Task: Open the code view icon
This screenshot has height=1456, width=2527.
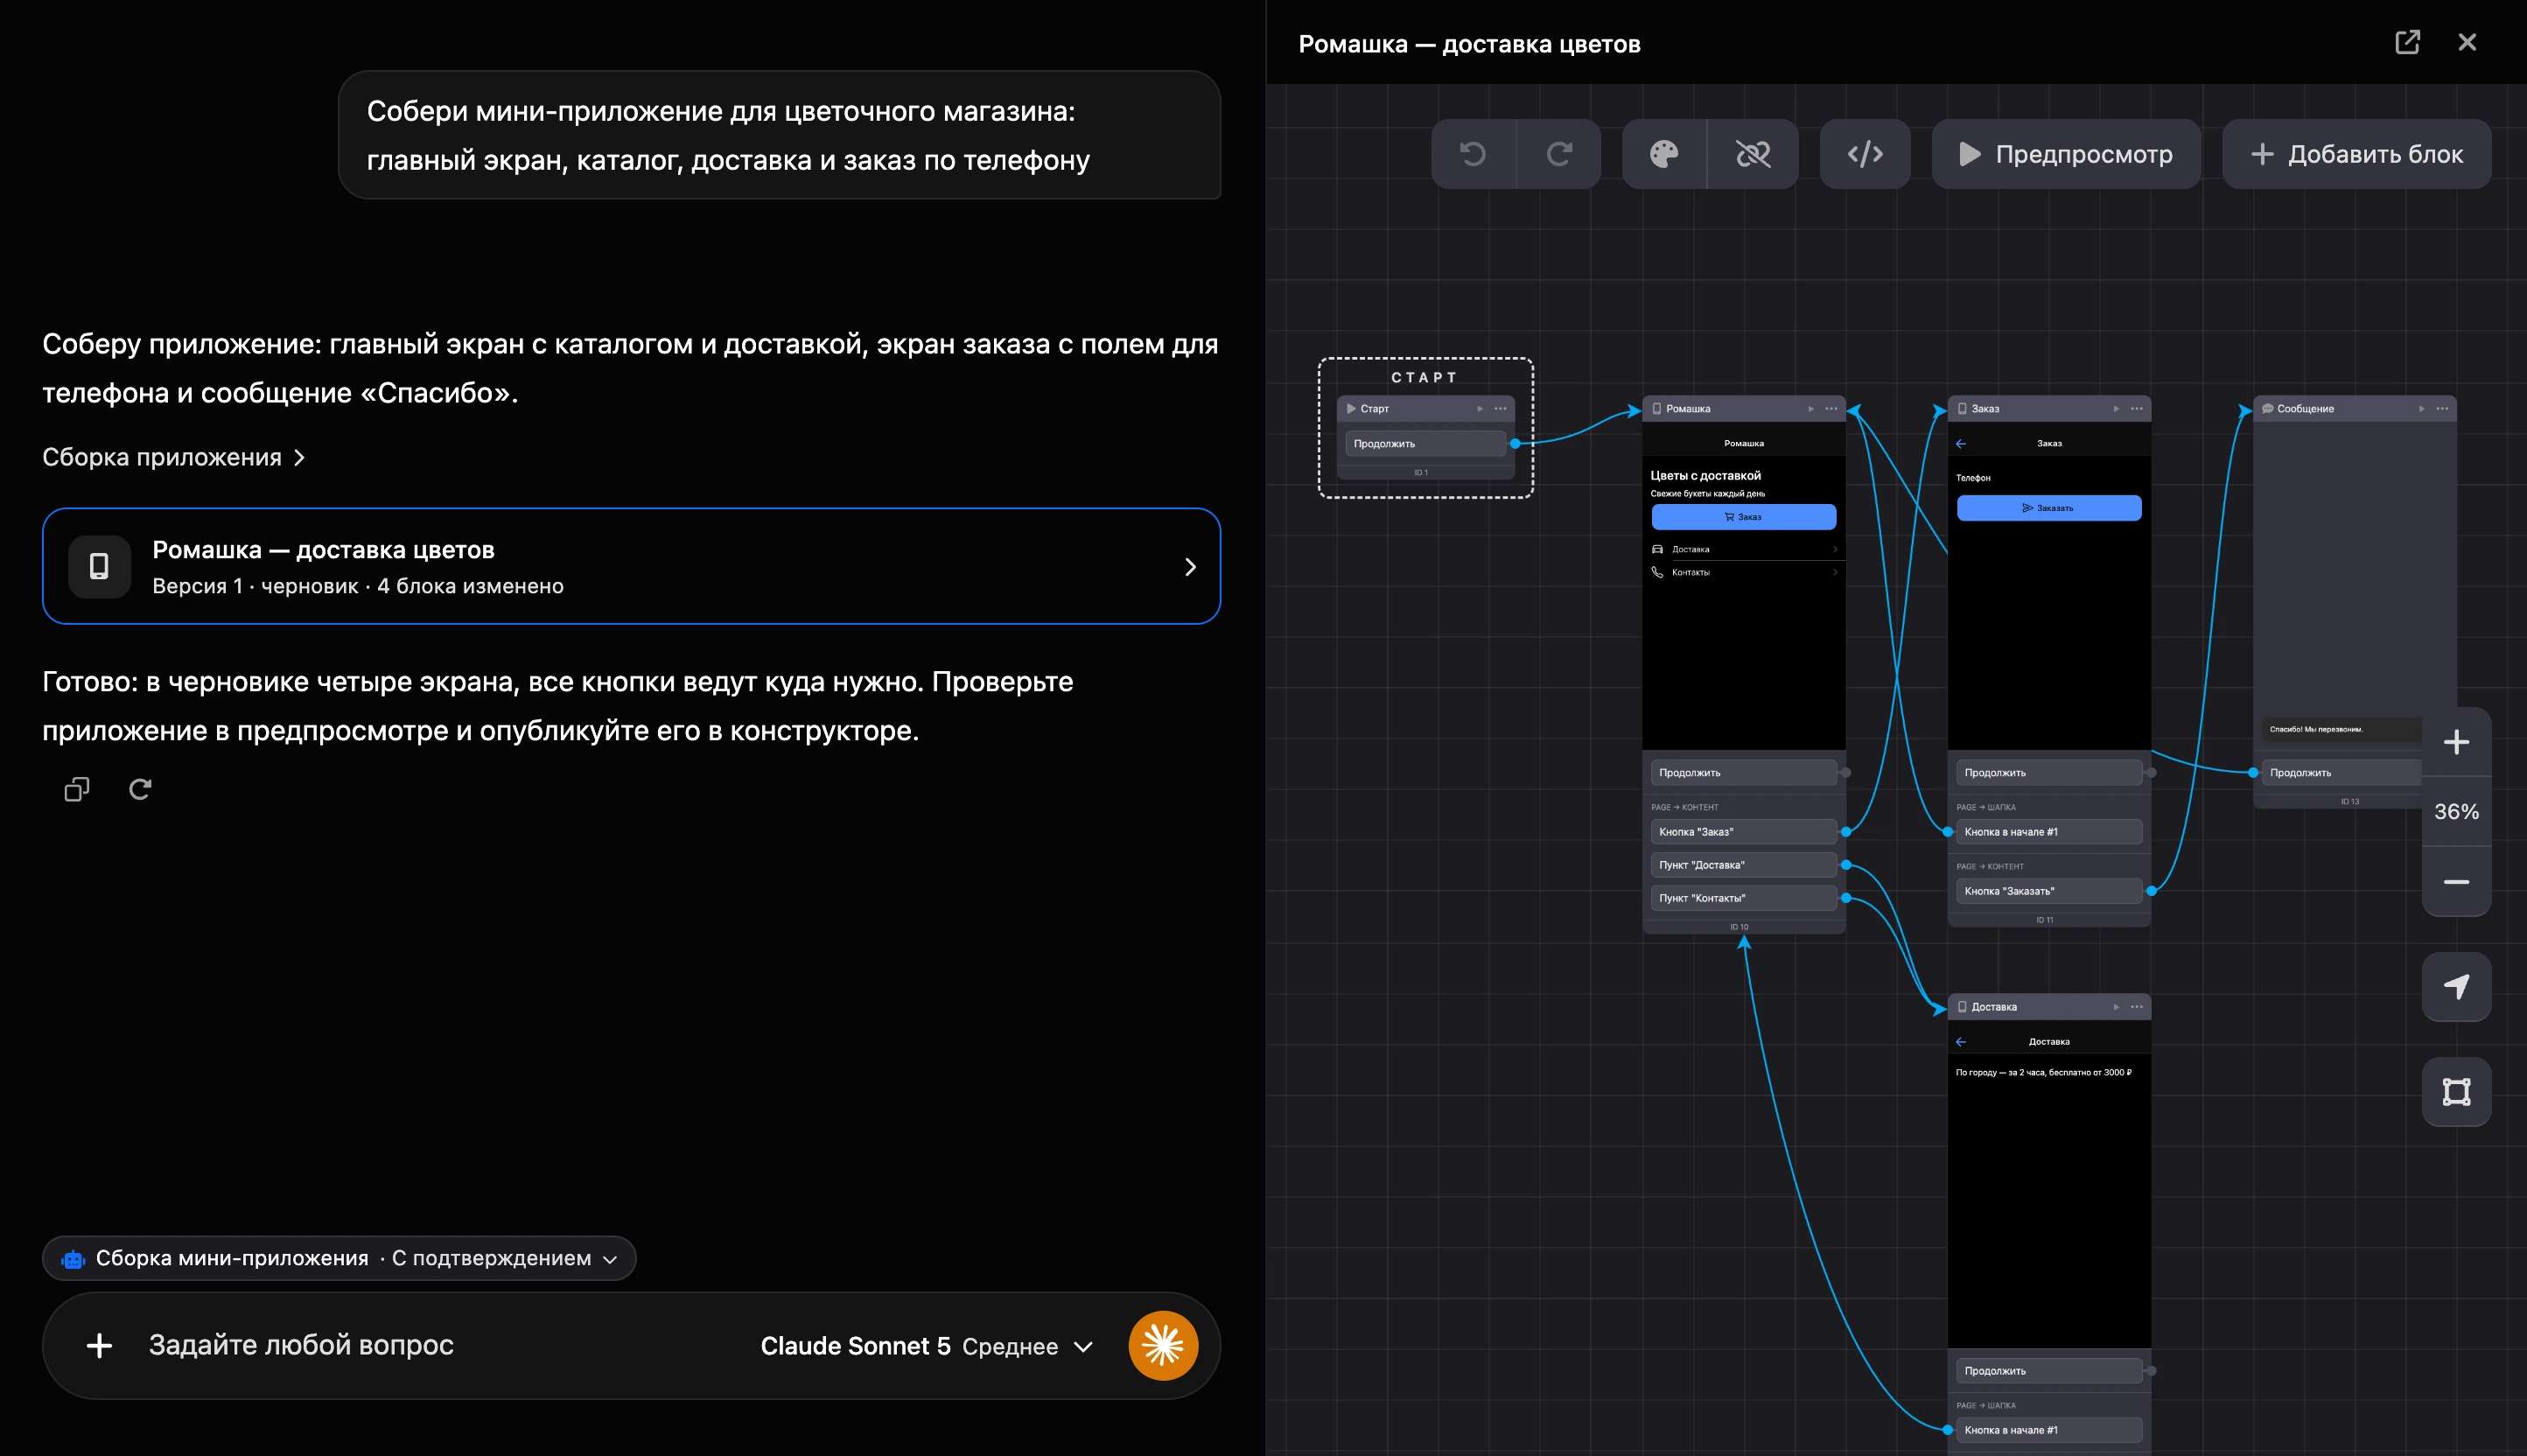Action: click(x=1865, y=154)
